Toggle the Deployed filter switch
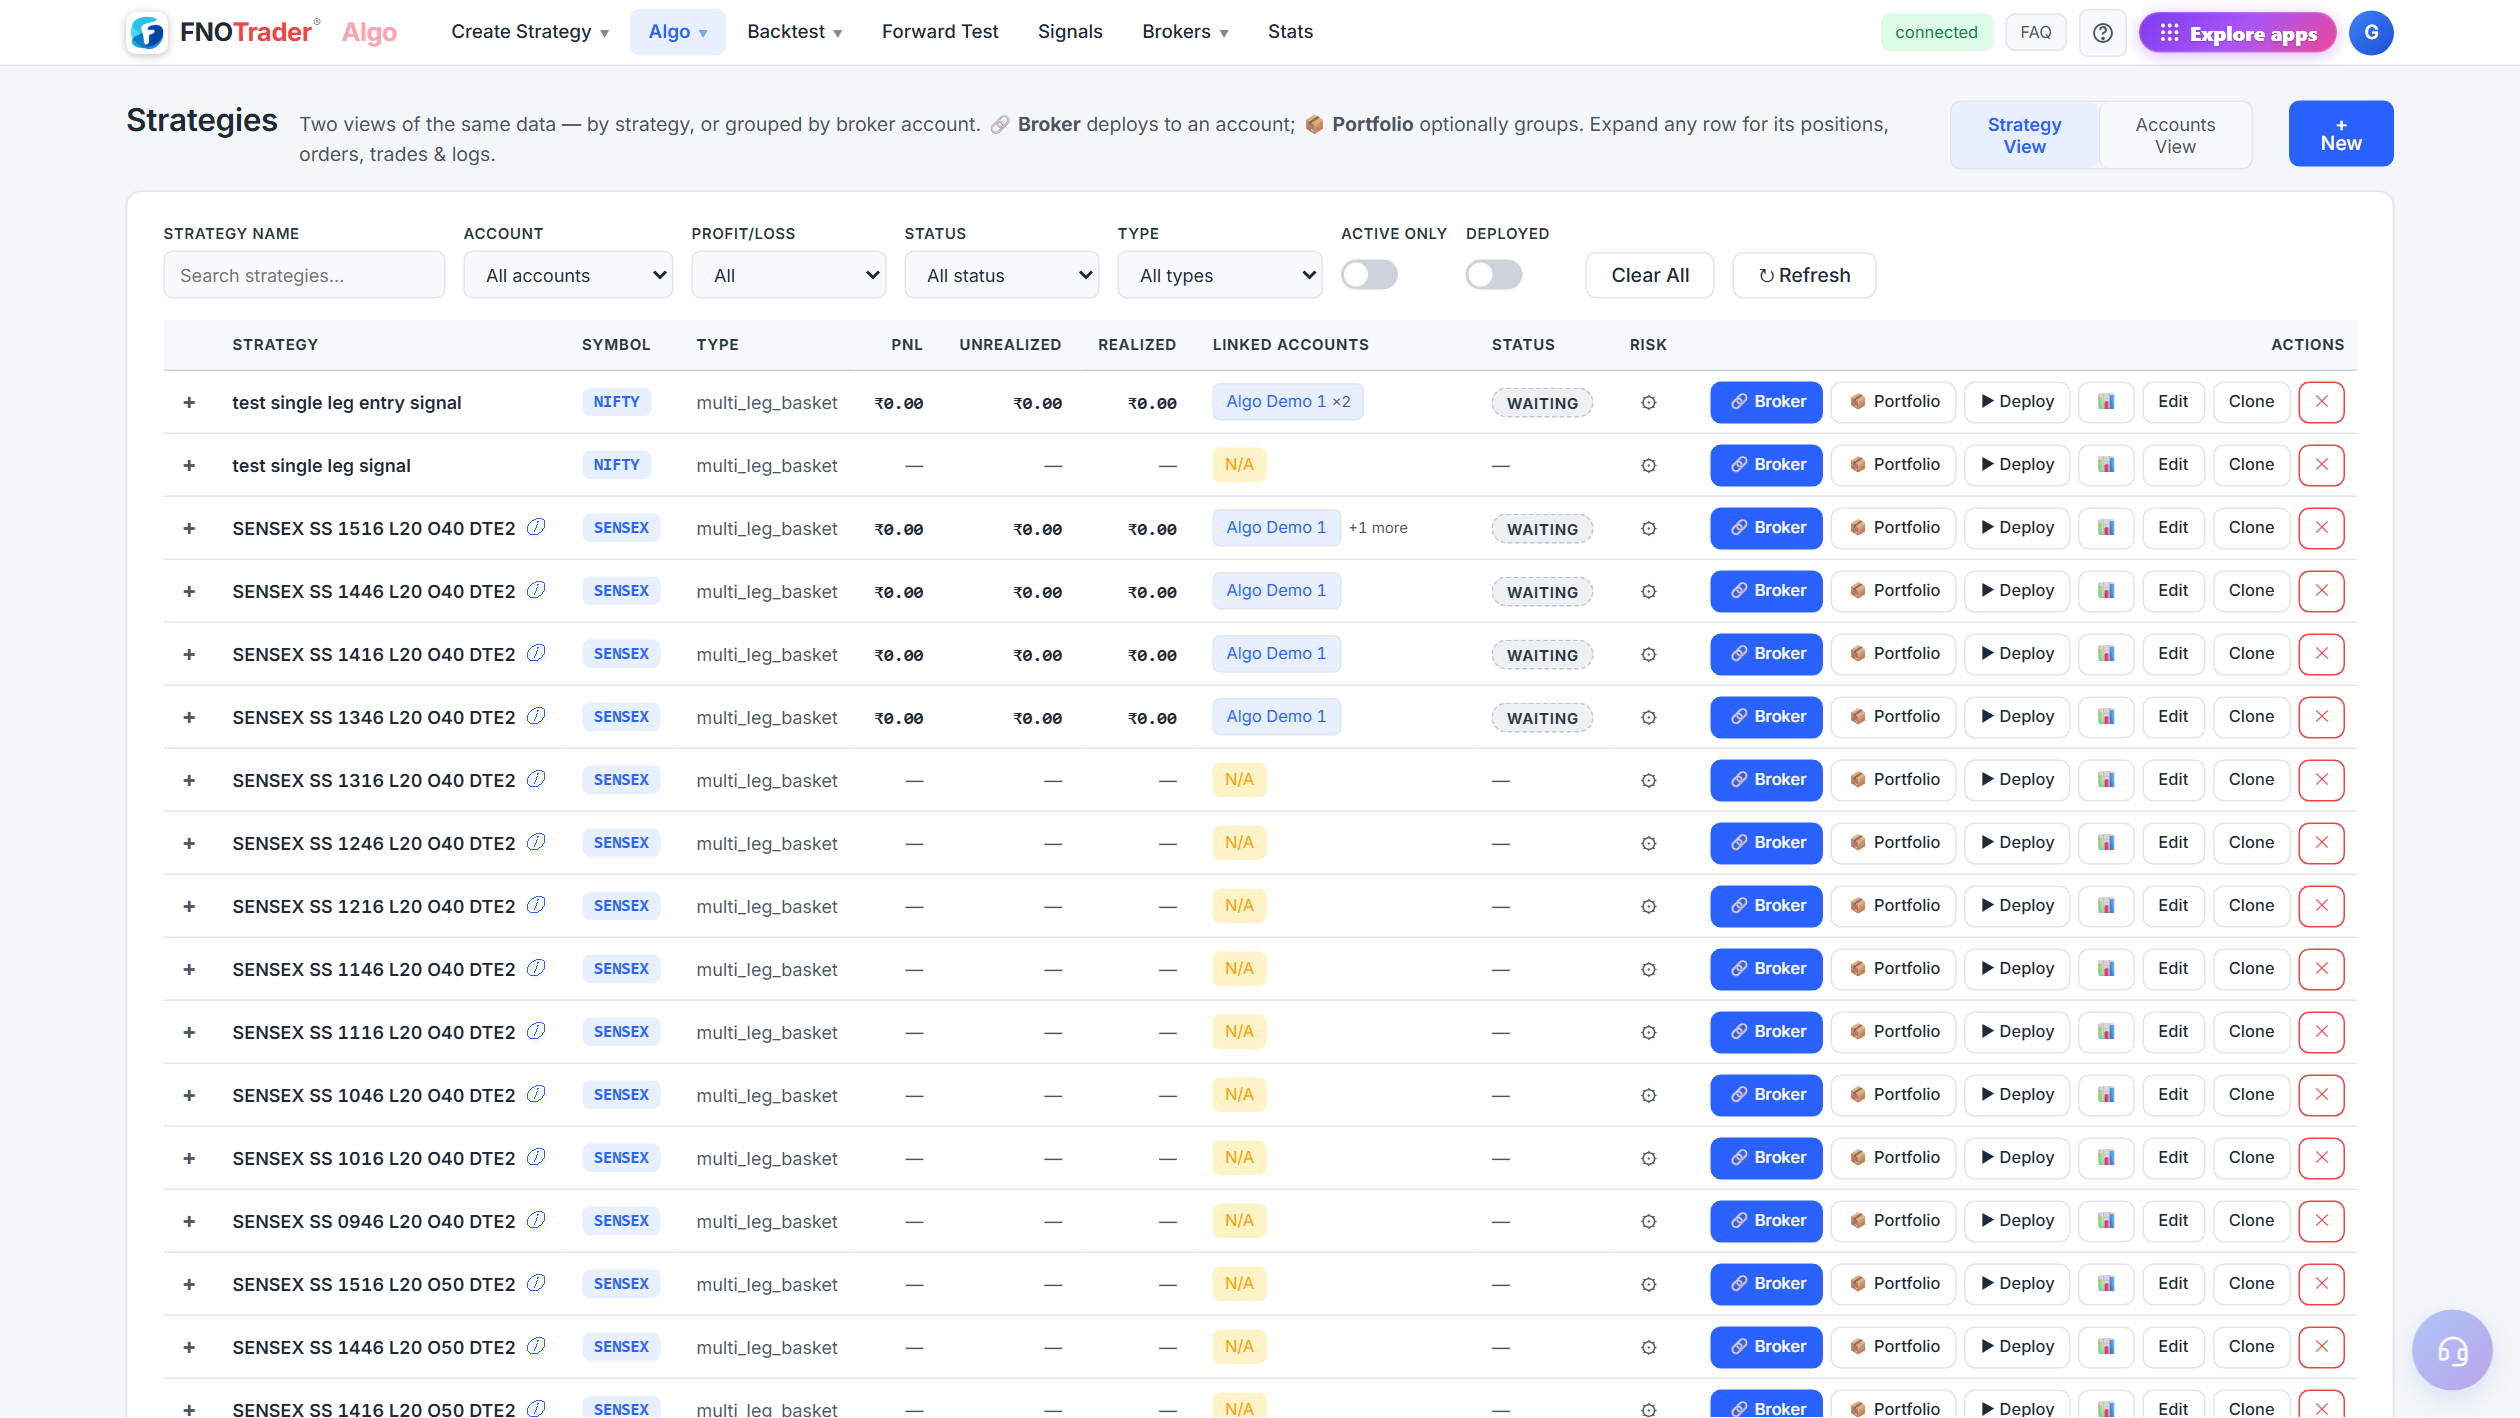The height and width of the screenshot is (1418, 2520). click(x=1494, y=275)
